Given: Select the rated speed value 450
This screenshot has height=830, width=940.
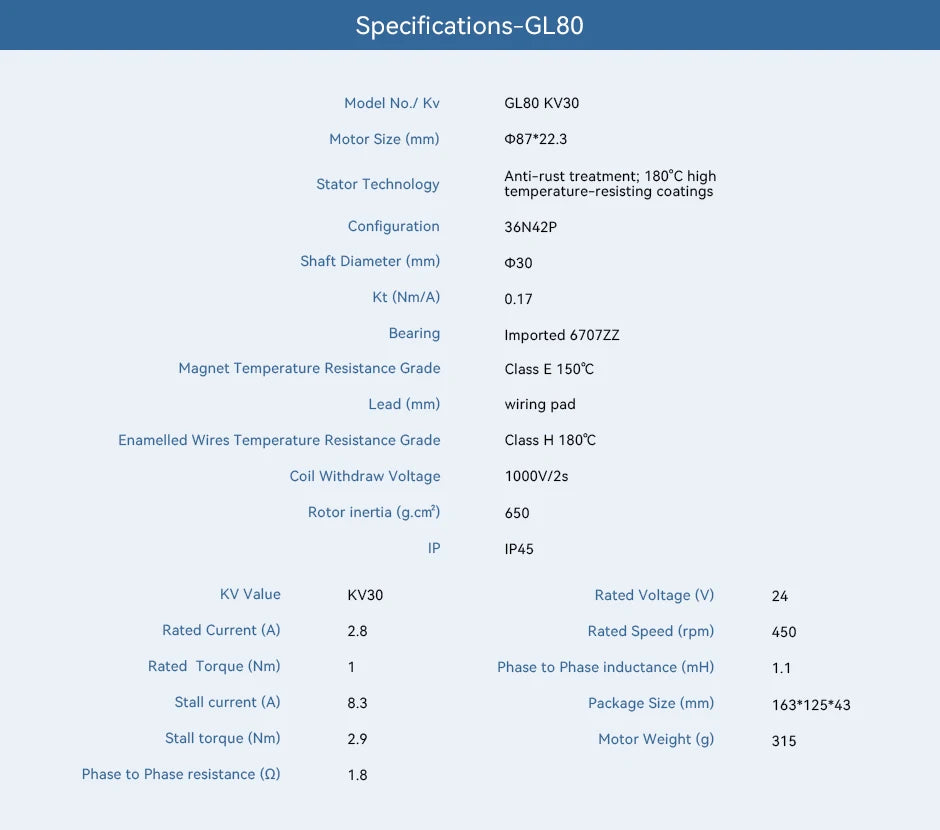Looking at the screenshot, I should click(784, 632).
